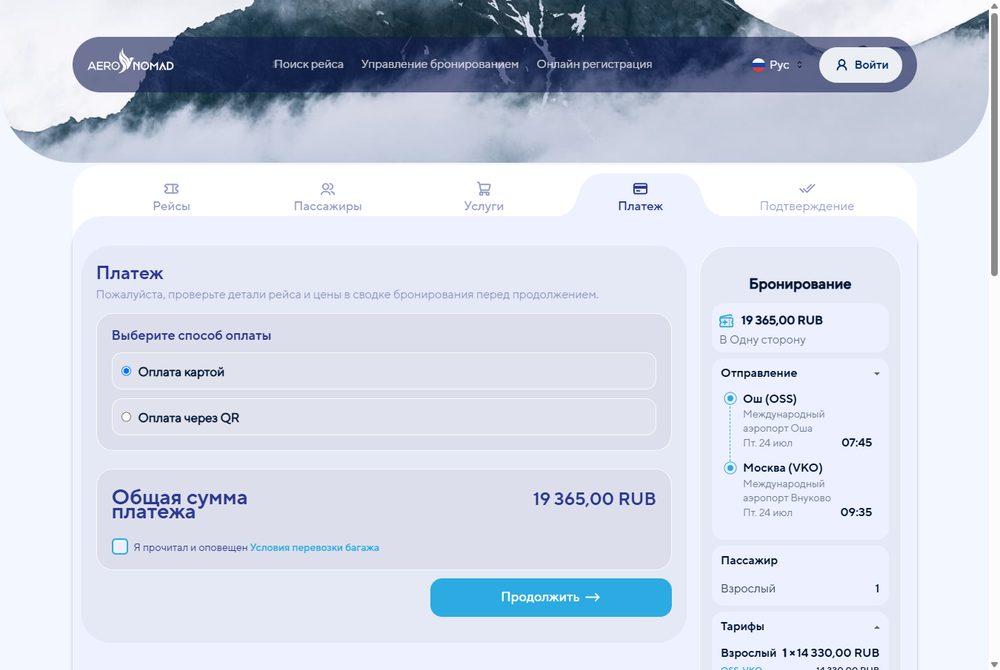Image resolution: width=1000 pixels, height=670 pixels.
Task: Click the arrow icon on Продолжить button
Action: 593,597
